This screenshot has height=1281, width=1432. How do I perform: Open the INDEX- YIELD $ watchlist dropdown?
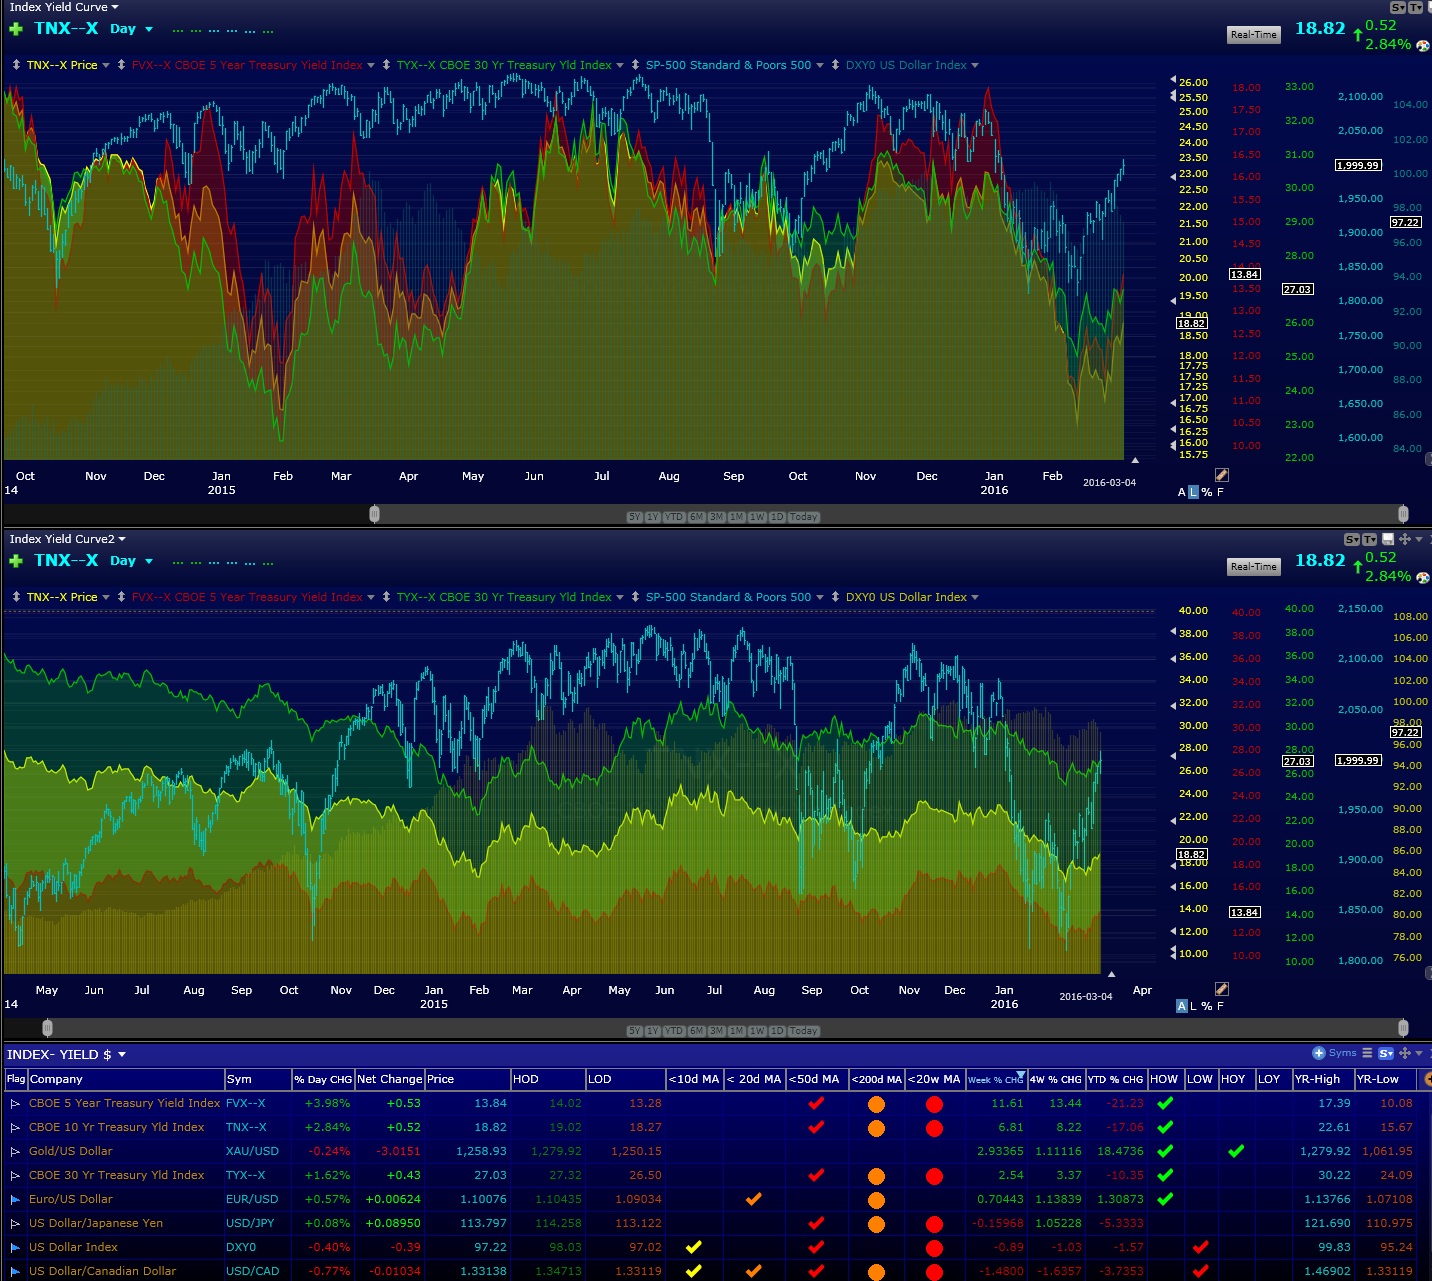click(122, 1054)
